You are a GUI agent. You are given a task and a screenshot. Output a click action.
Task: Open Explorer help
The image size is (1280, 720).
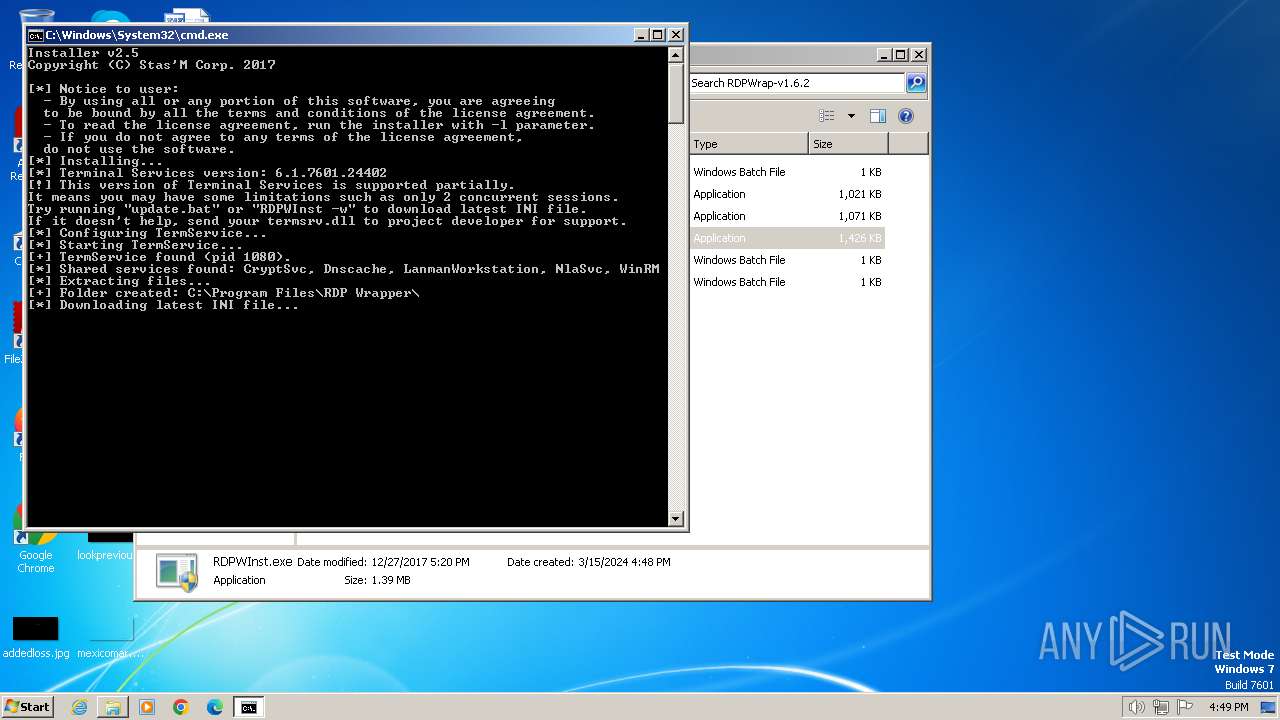click(x=906, y=116)
